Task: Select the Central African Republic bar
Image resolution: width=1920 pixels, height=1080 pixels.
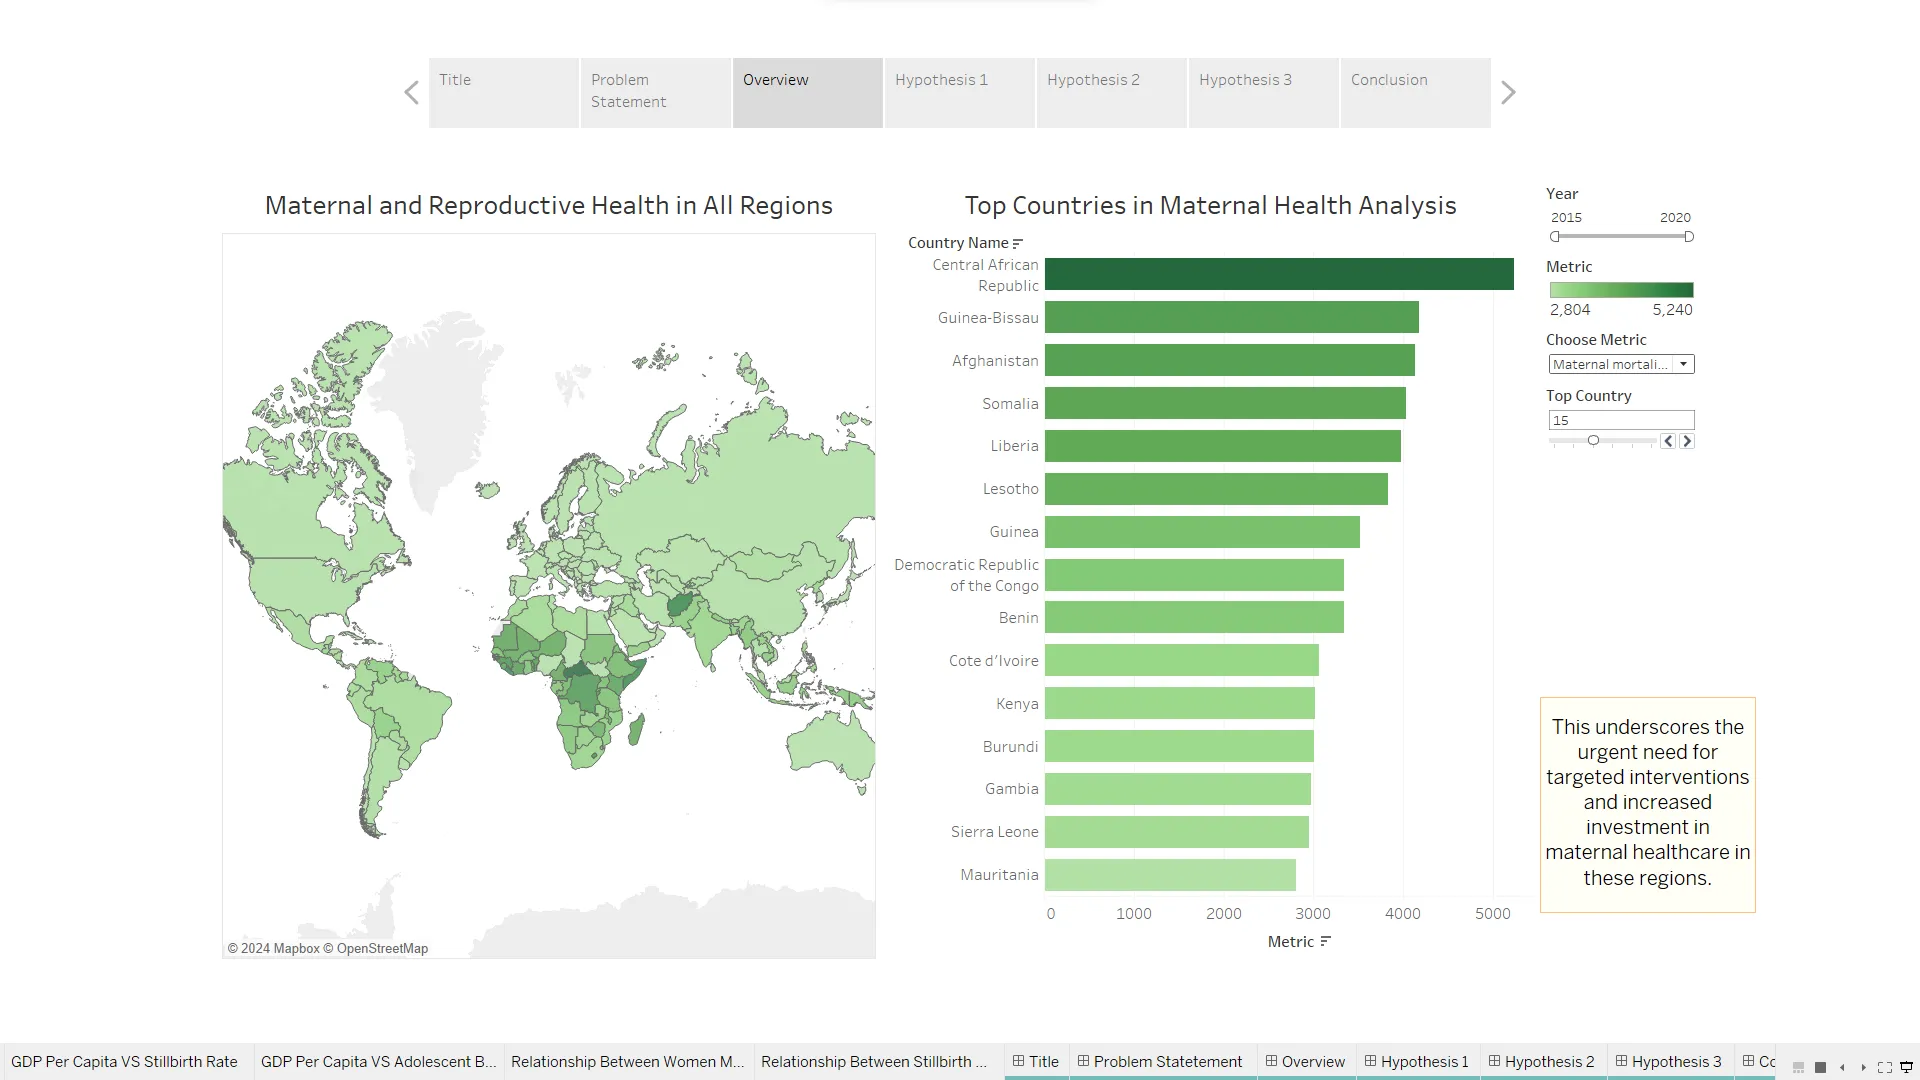Action: point(1279,274)
